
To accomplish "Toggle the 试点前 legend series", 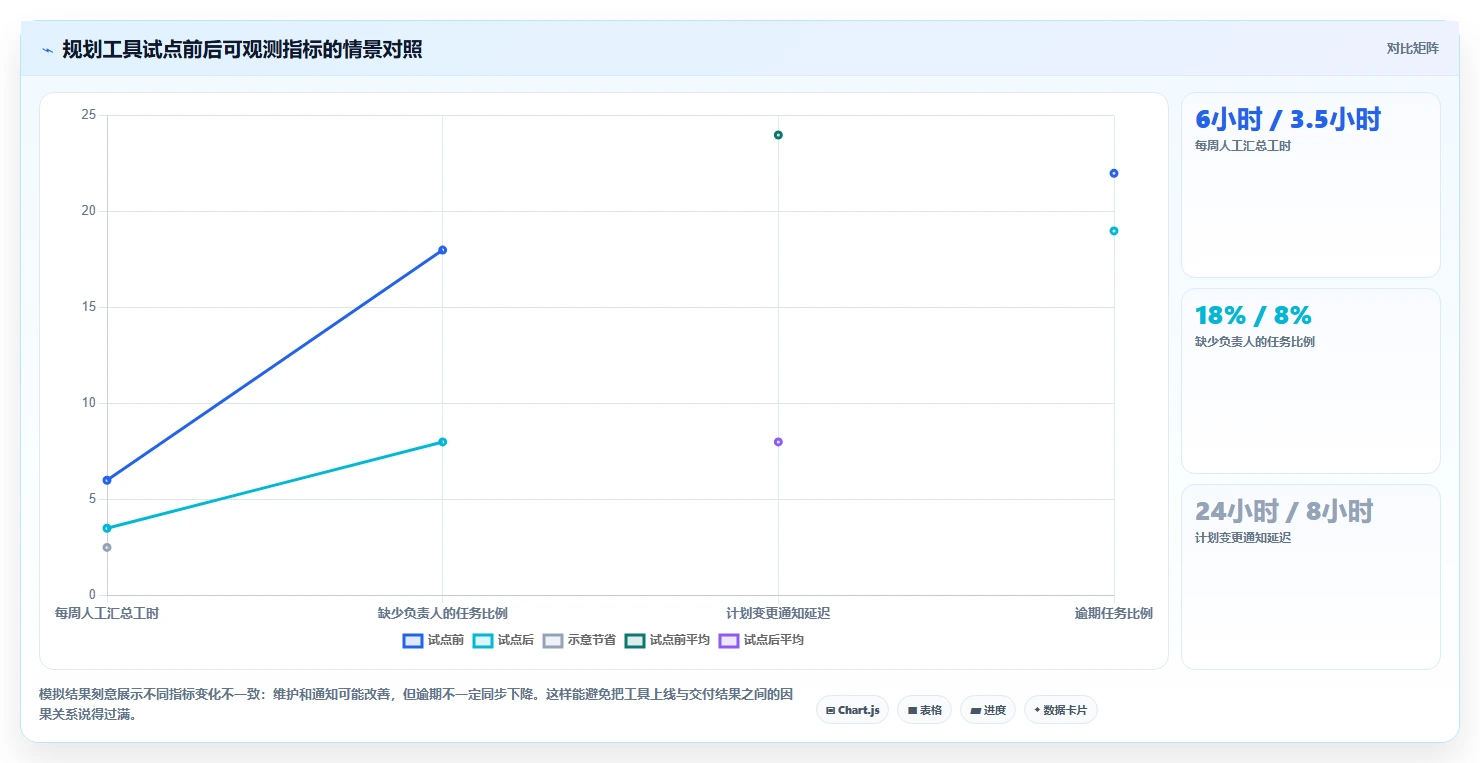I will (433, 640).
